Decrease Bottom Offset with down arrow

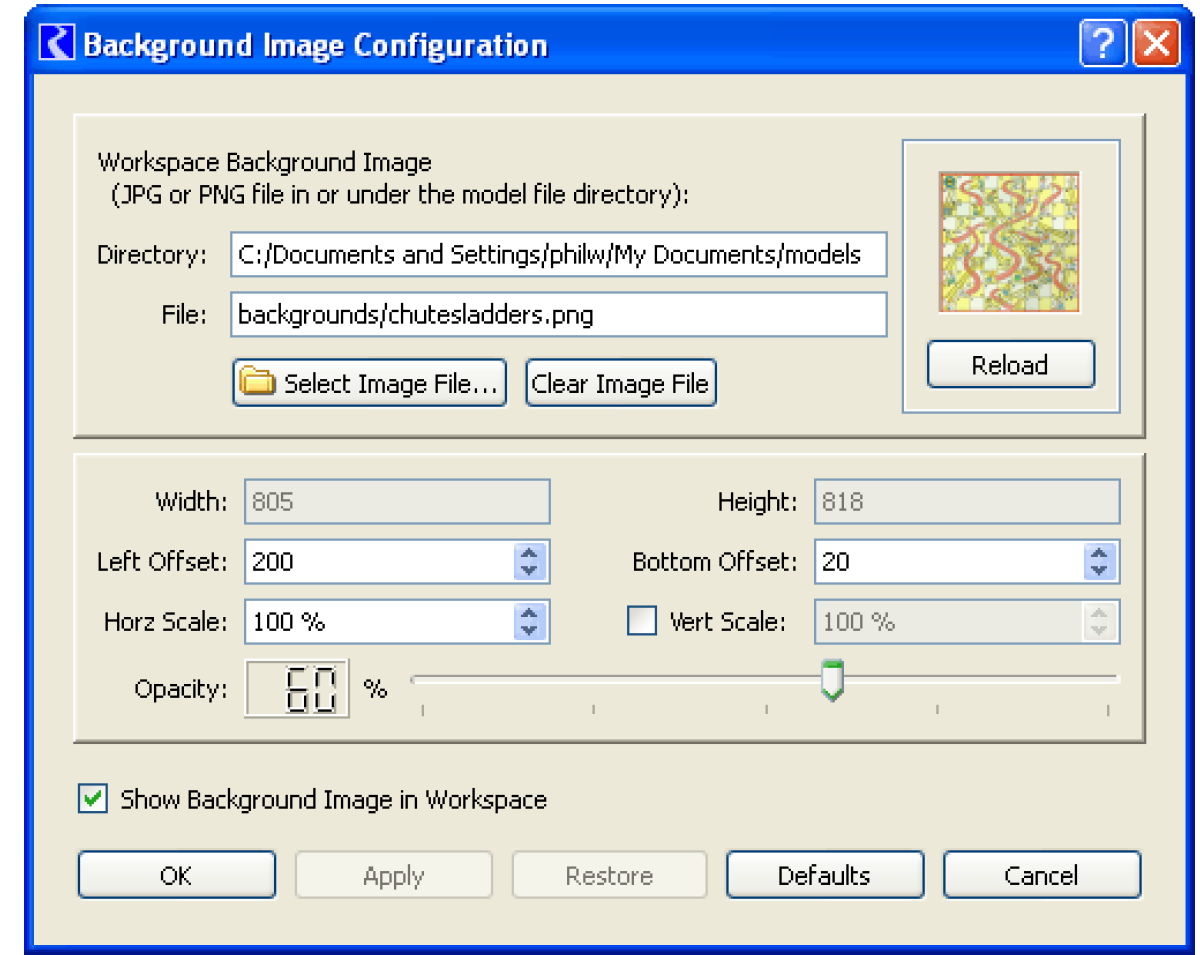(x=1099, y=570)
